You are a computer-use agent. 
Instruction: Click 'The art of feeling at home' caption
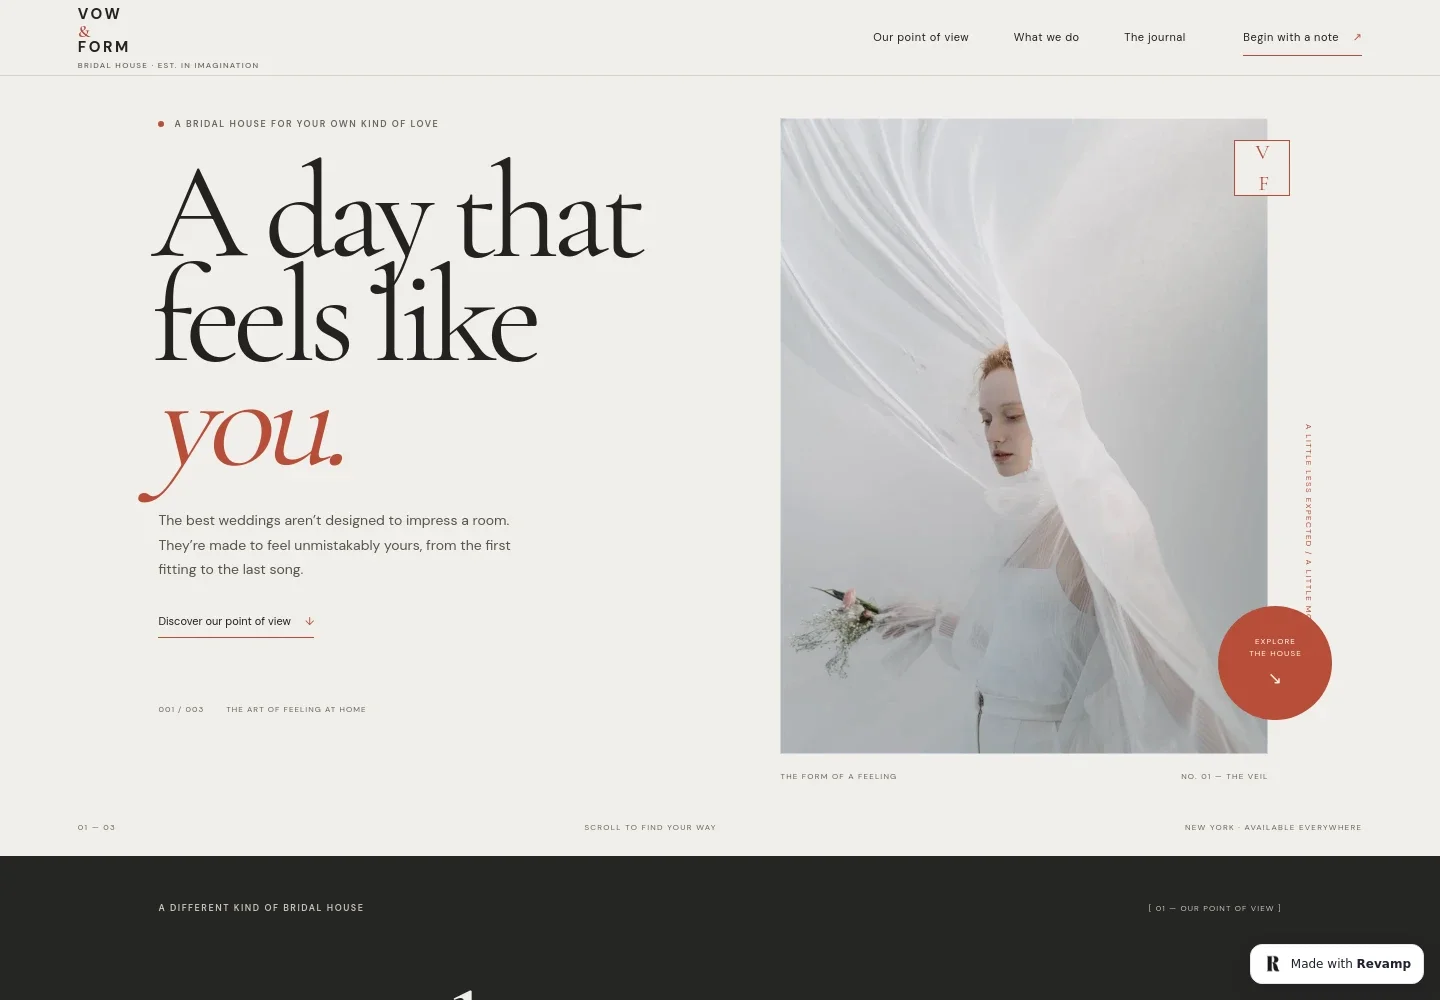296,710
